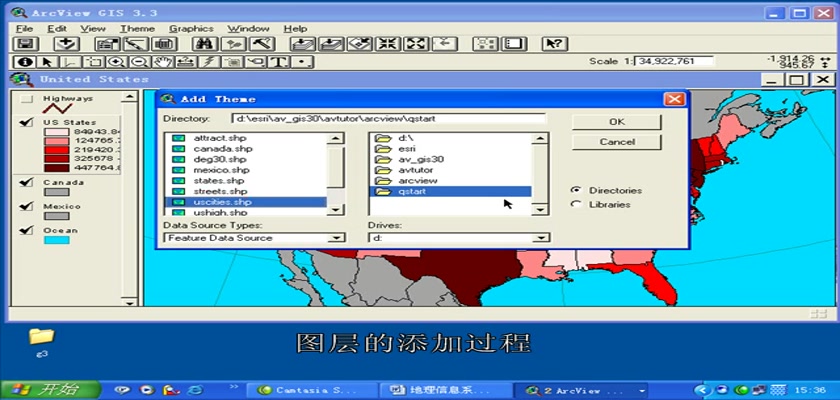Click toolbar Zoom In with inward arrows
840x400 pixels.
pyautogui.click(x=388, y=44)
